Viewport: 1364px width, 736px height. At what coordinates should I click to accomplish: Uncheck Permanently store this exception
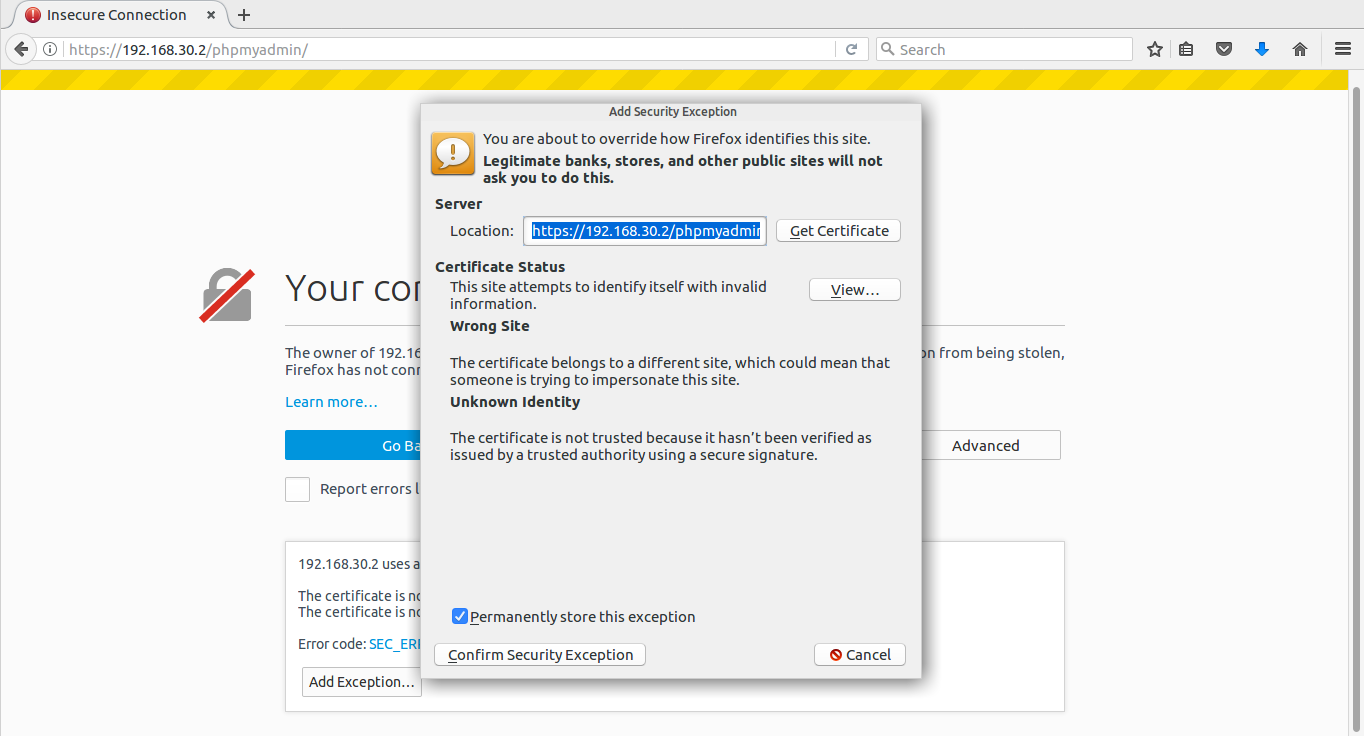[460, 616]
